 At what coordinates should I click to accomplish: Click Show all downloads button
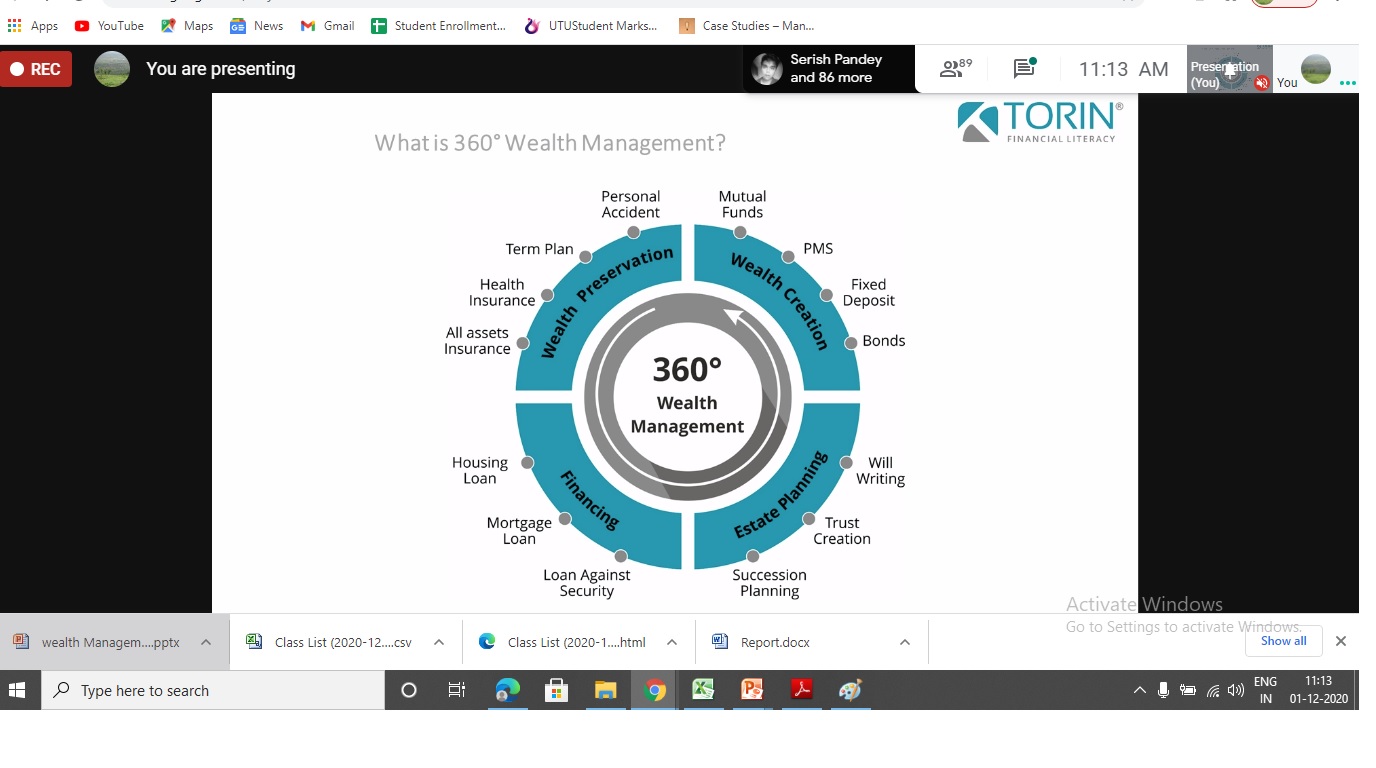click(x=1283, y=641)
